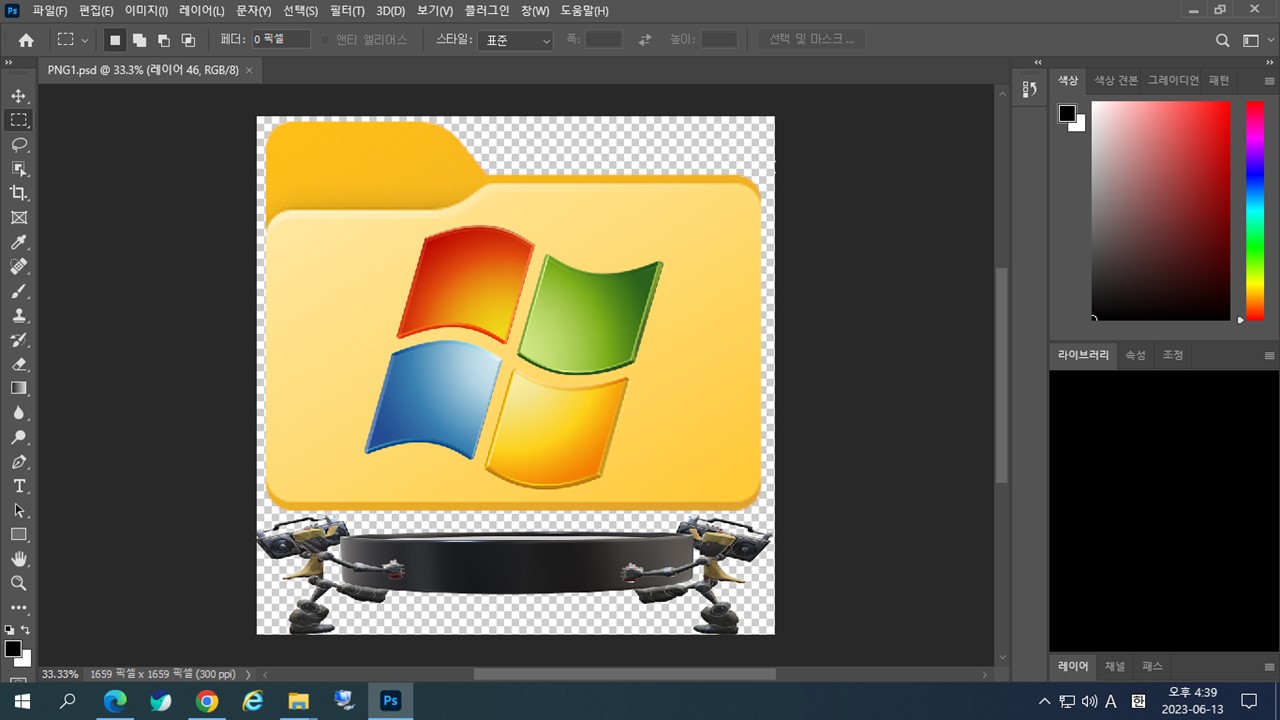This screenshot has width=1280, height=720.
Task: Click the 선택 및 마스크 button
Action: tap(812, 40)
